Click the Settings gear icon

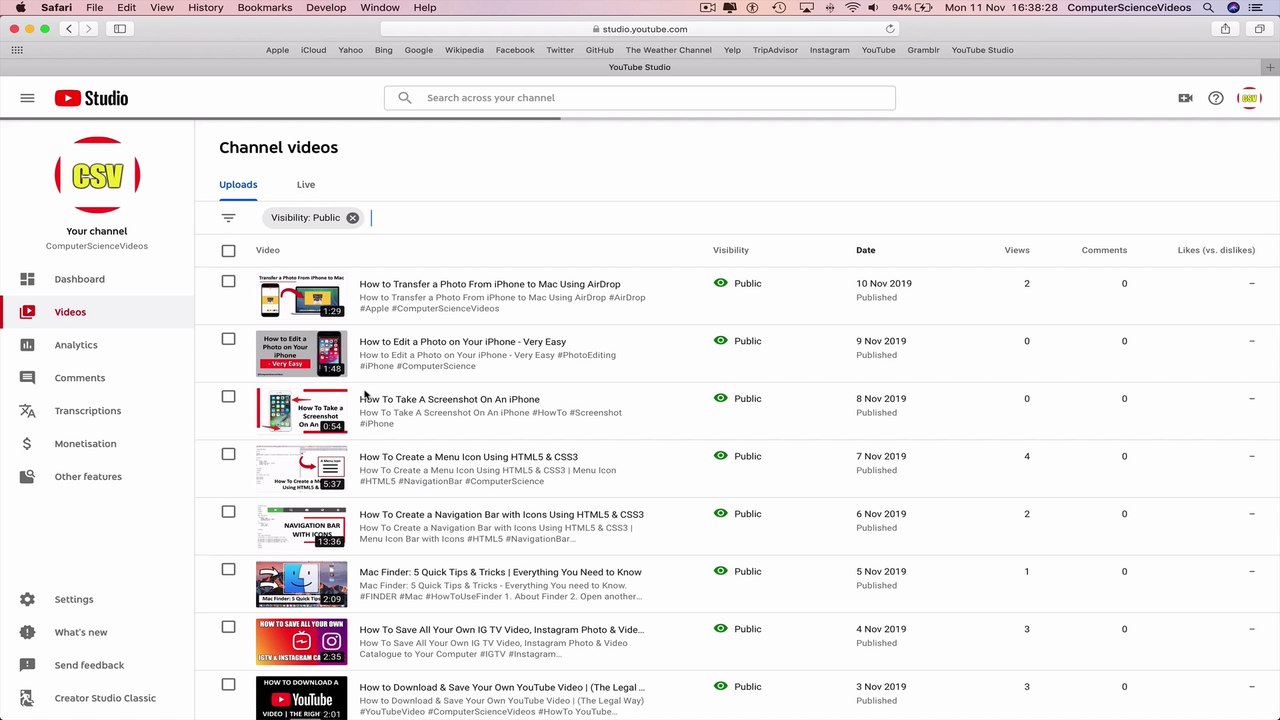pos(27,599)
